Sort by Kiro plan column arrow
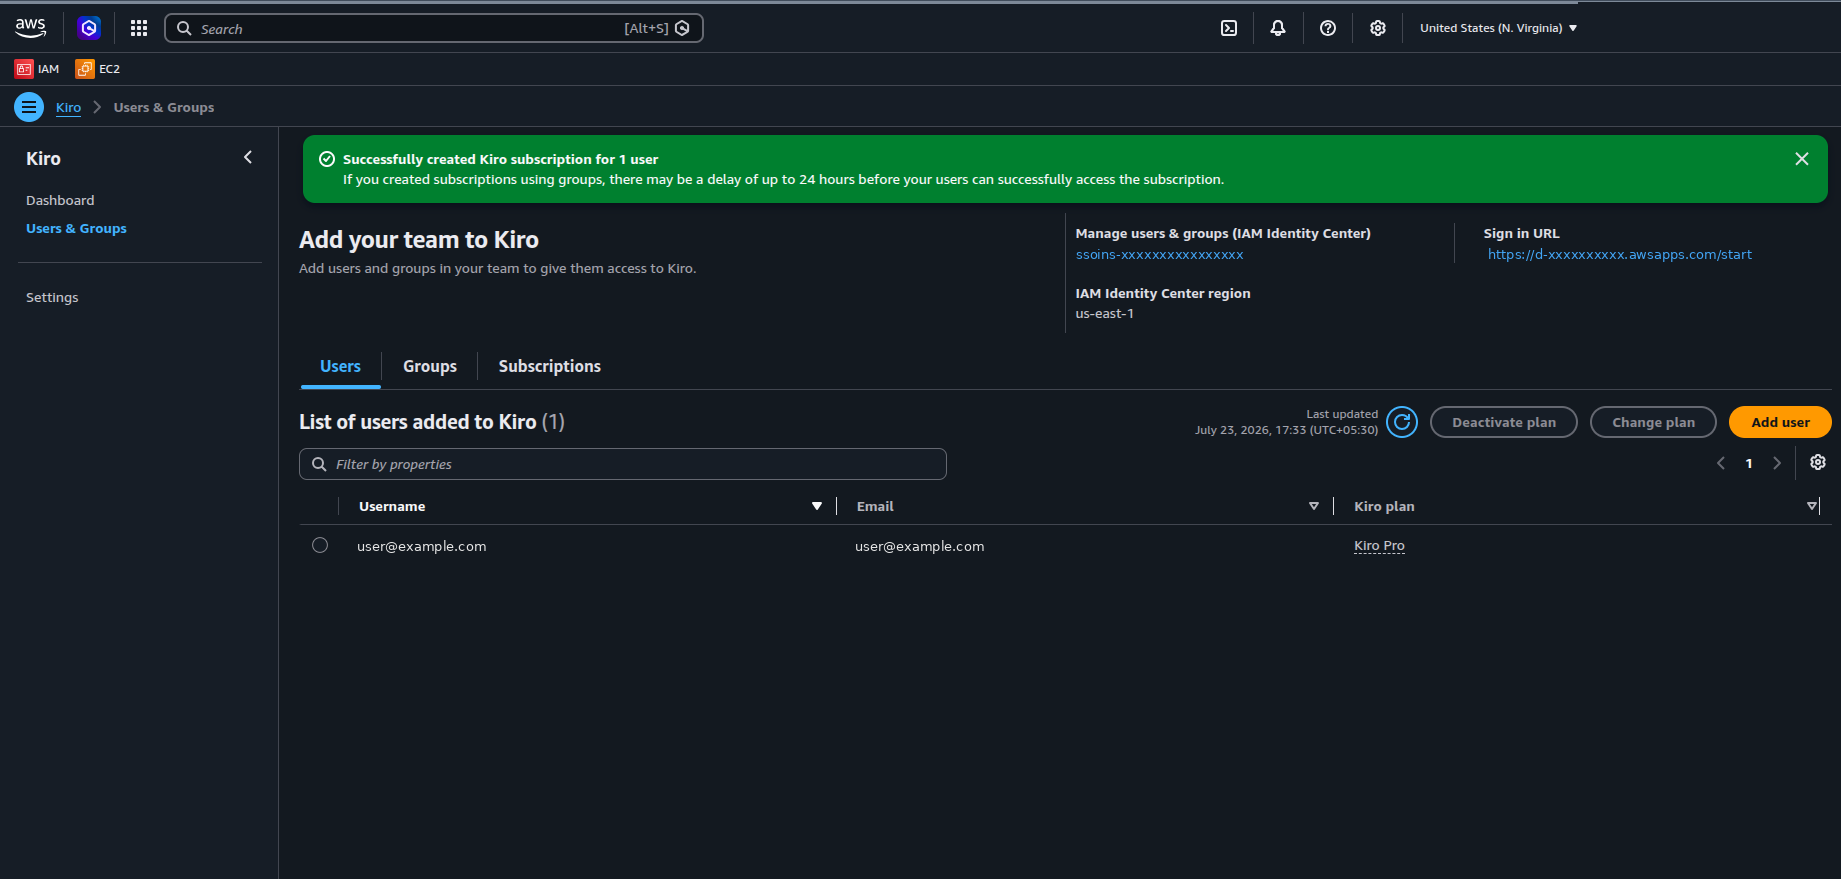 pyautogui.click(x=1812, y=506)
